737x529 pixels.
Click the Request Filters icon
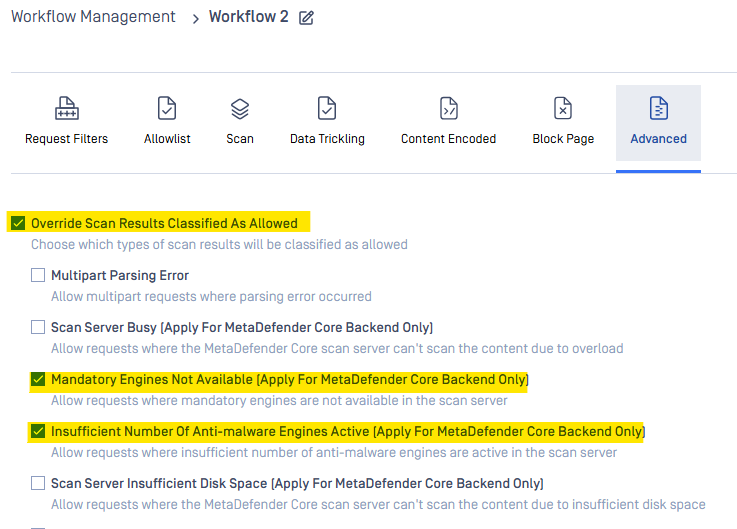pyautogui.click(x=67, y=108)
